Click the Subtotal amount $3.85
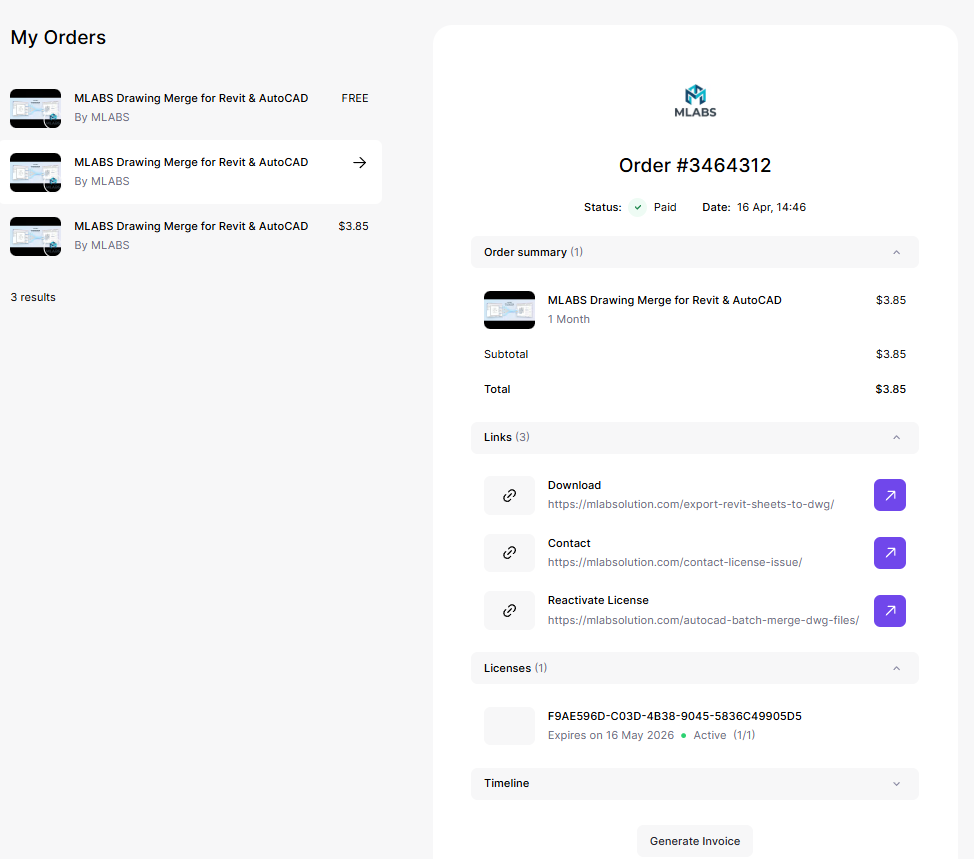The image size is (974, 859). coord(891,354)
